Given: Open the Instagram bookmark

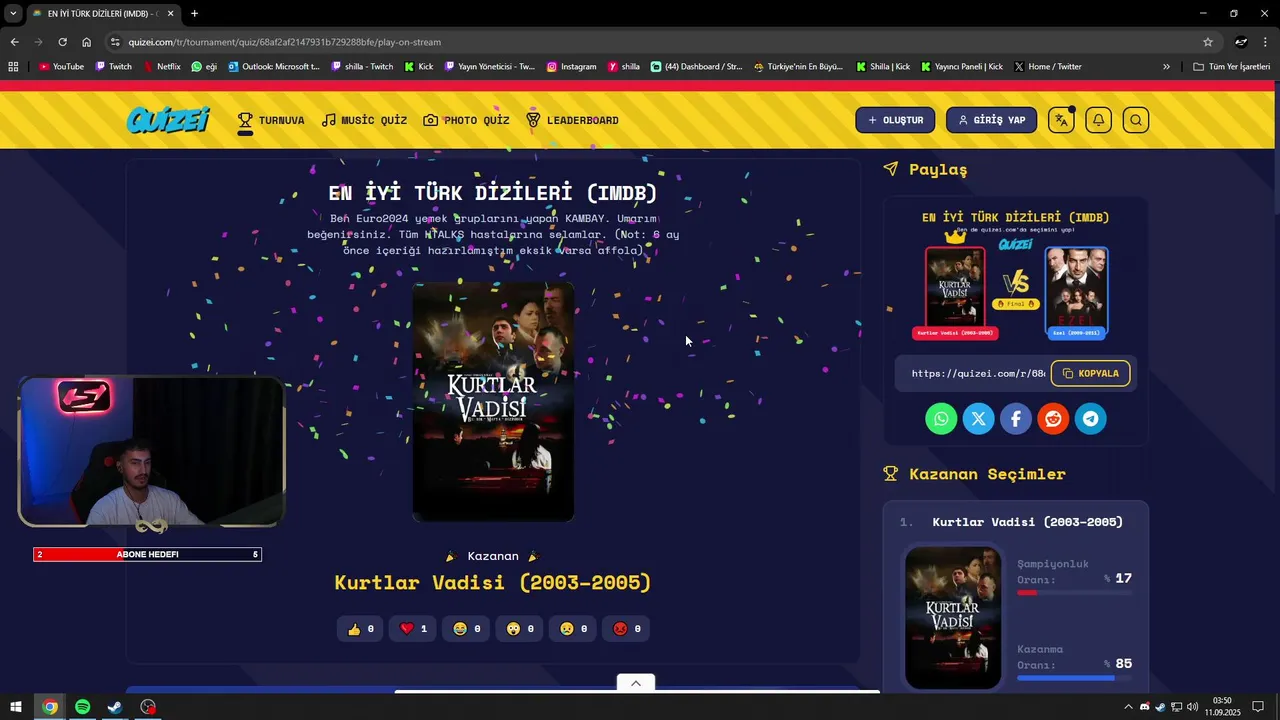Looking at the screenshot, I should tap(571, 67).
